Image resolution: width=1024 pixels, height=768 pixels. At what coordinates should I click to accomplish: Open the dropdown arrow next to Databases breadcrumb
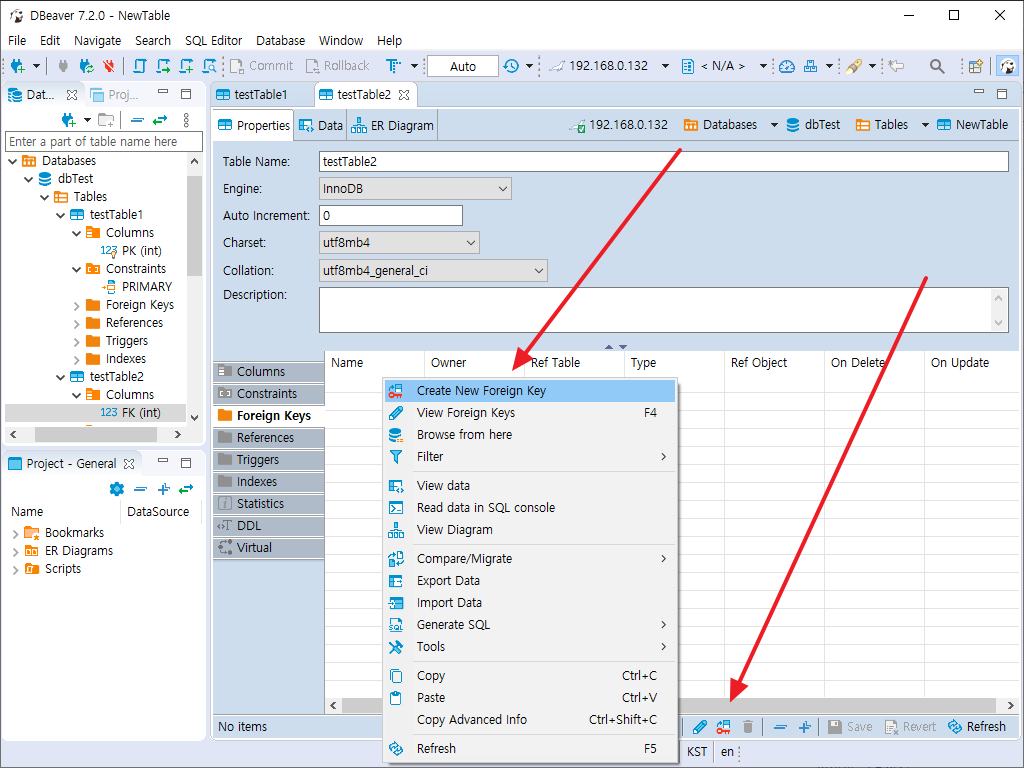[774, 125]
